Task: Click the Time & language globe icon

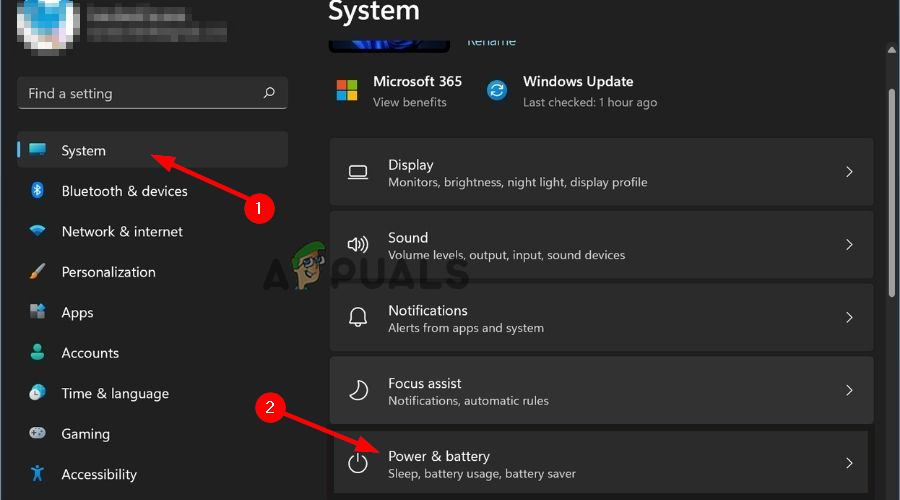Action: tap(37, 393)
